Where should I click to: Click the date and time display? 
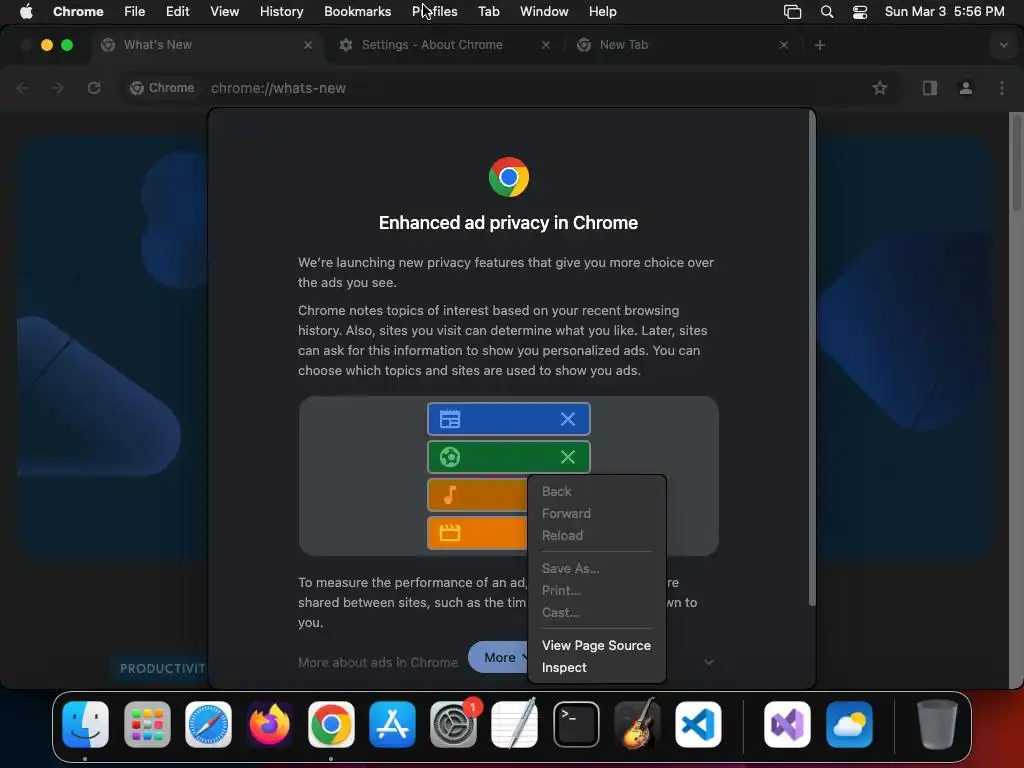pyautogui.click(x=944, y=11)
